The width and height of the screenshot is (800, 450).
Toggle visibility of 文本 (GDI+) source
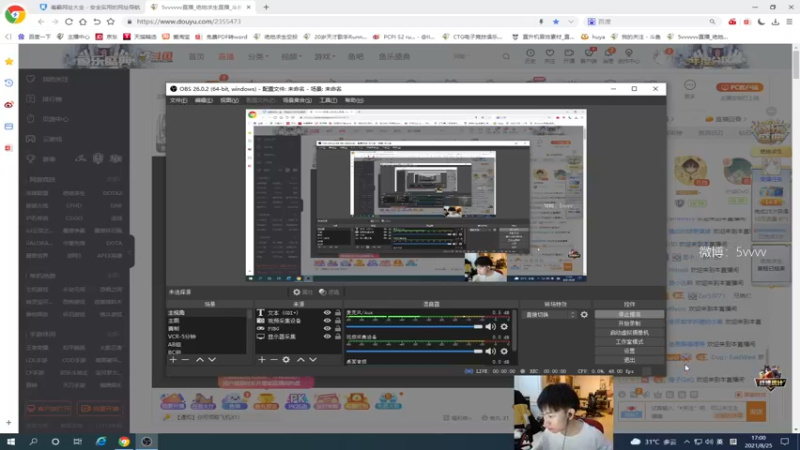tap(327, 313)
